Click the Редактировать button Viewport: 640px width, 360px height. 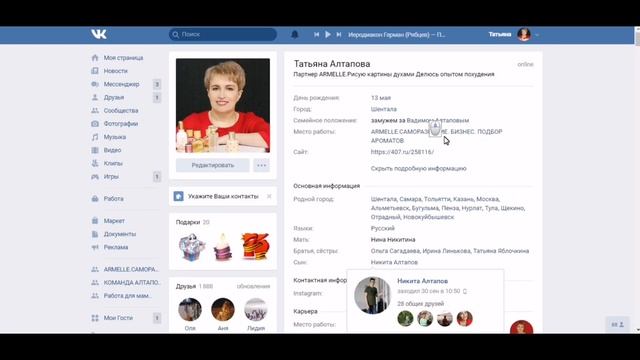(213, 165)
